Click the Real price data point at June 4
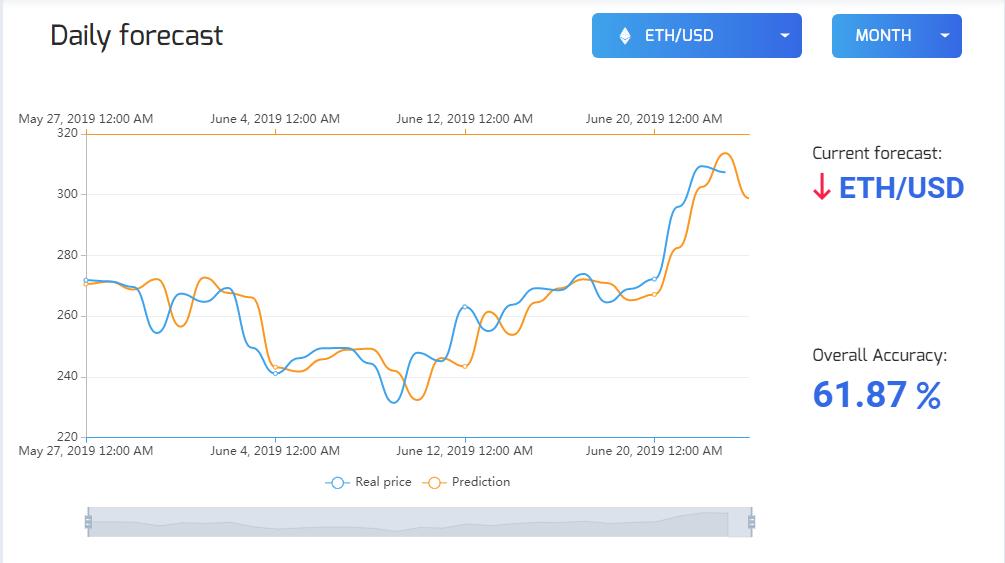This screenshot has width=1005, height=563. pyautogui.click(x=276, y=373)
